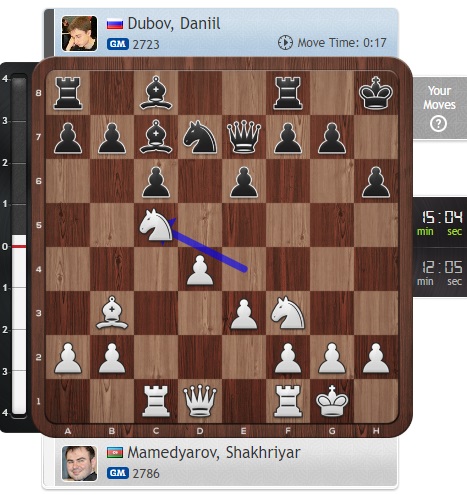Click the Russian flag icon
Screen dimensions: 467x495
tap(115, 24)
